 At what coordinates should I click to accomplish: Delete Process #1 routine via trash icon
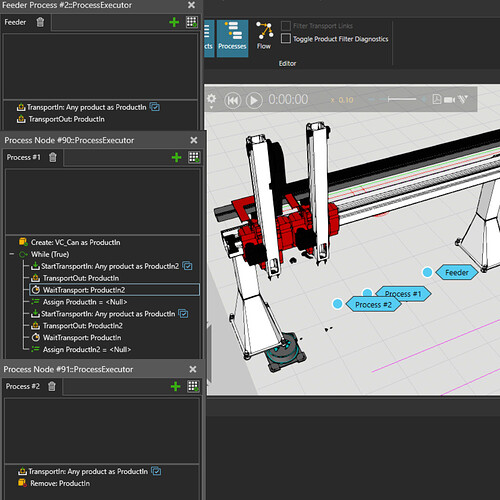click(x=53, y=157)
